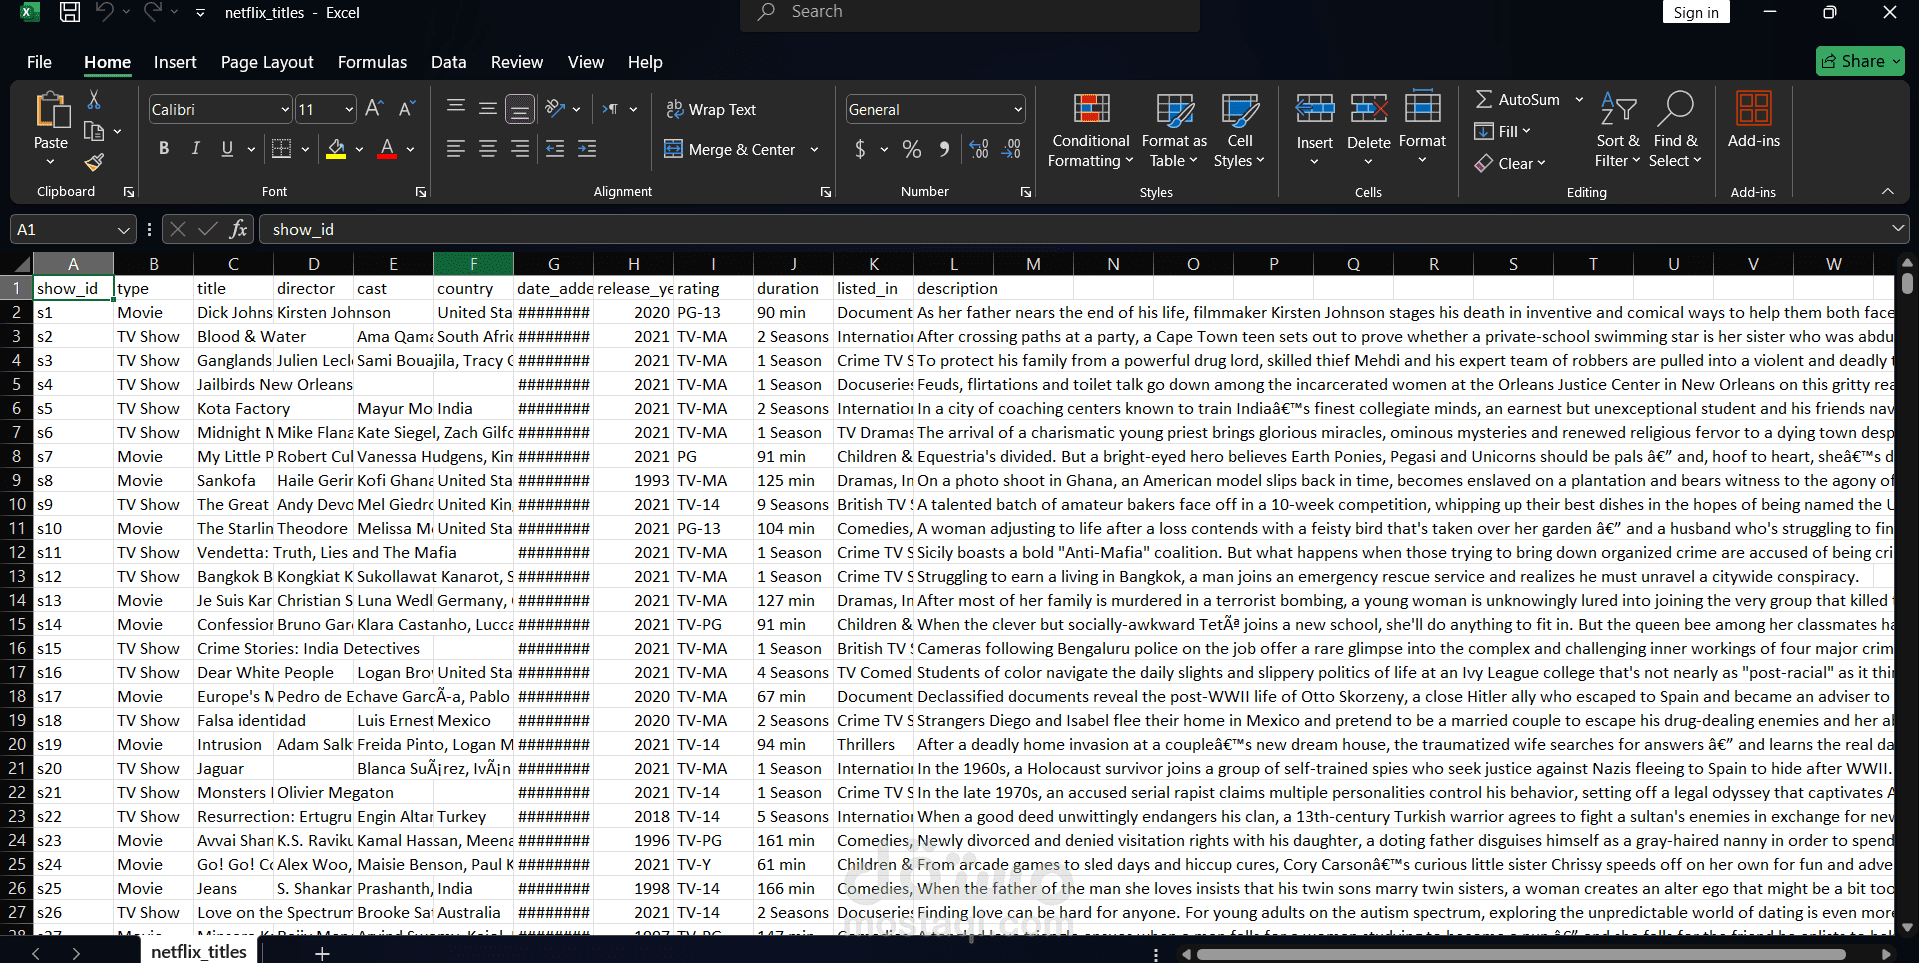Click the Insert cells icon

[x=1315, y=109]
